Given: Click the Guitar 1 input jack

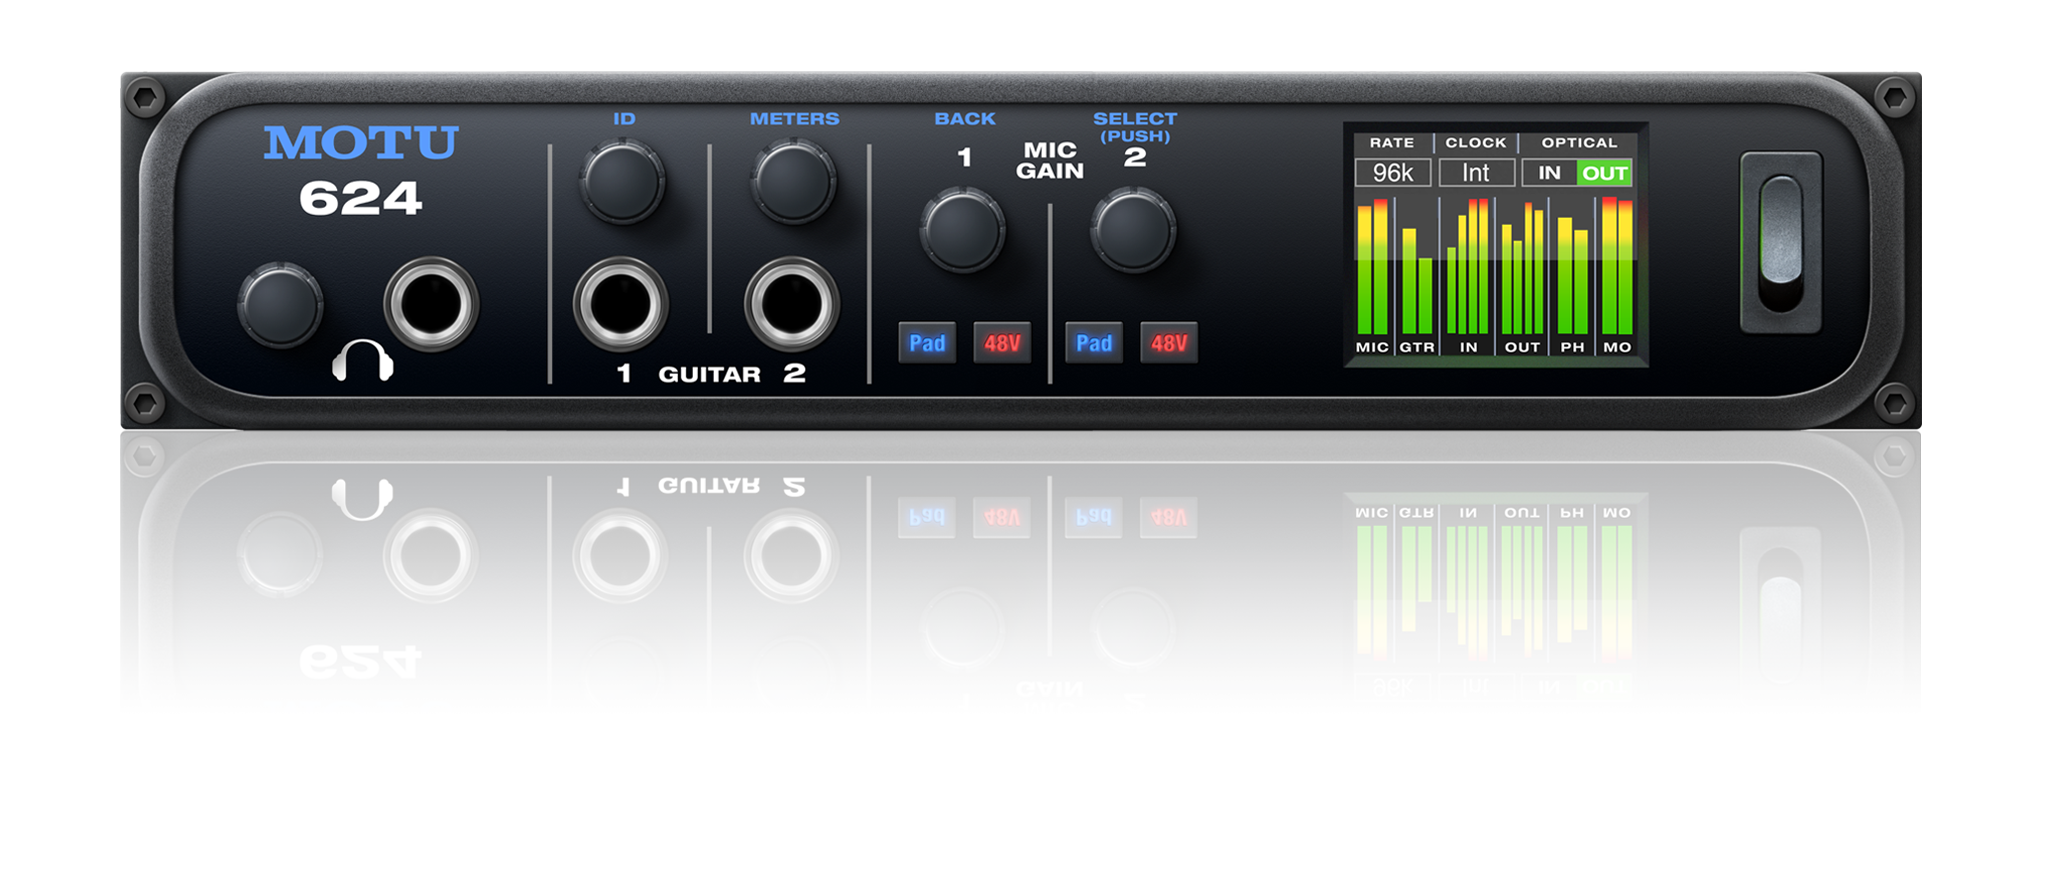Looking at the screenshot, I should [x=620, y=304].
